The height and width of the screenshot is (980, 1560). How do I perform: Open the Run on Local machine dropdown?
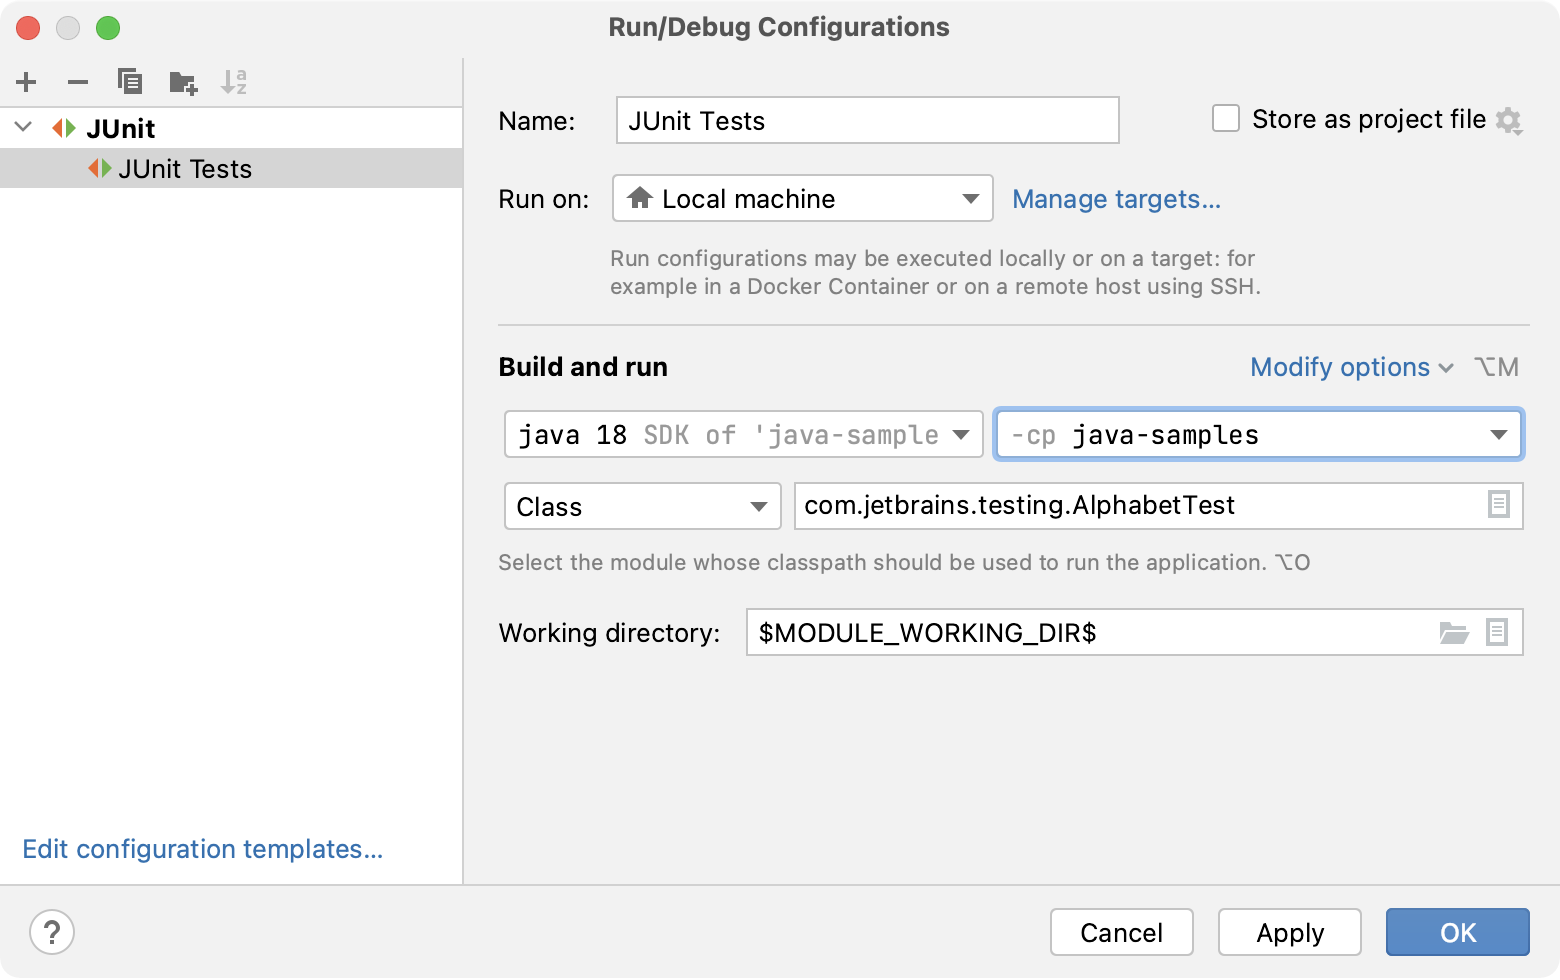tap(803, 198)
